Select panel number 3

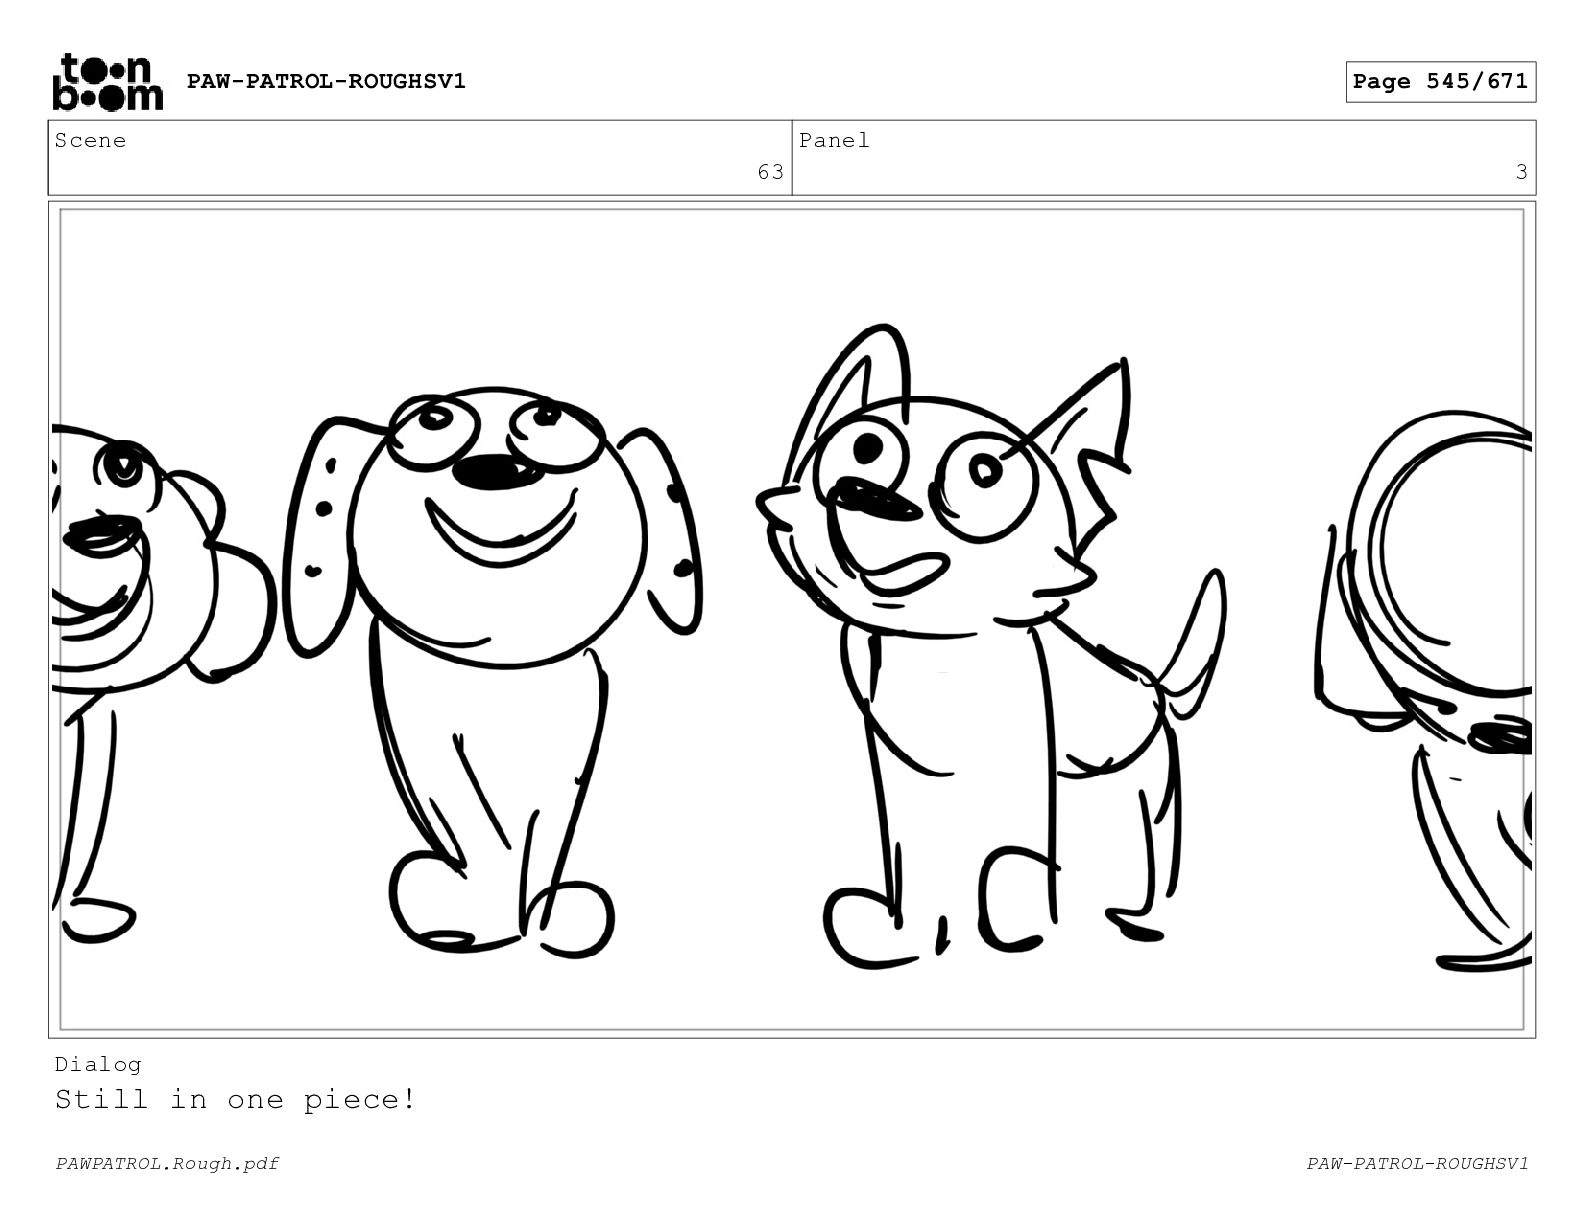1521,172
